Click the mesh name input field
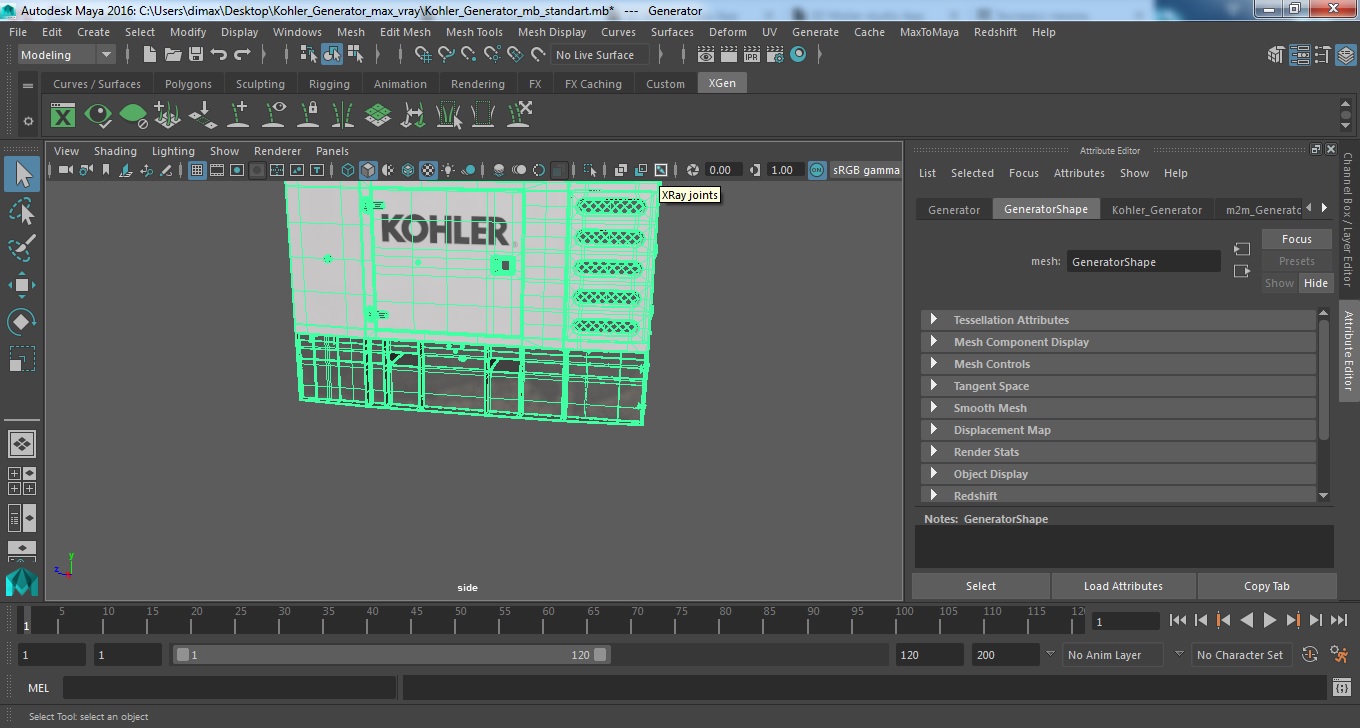 [x=1143, y=262]
